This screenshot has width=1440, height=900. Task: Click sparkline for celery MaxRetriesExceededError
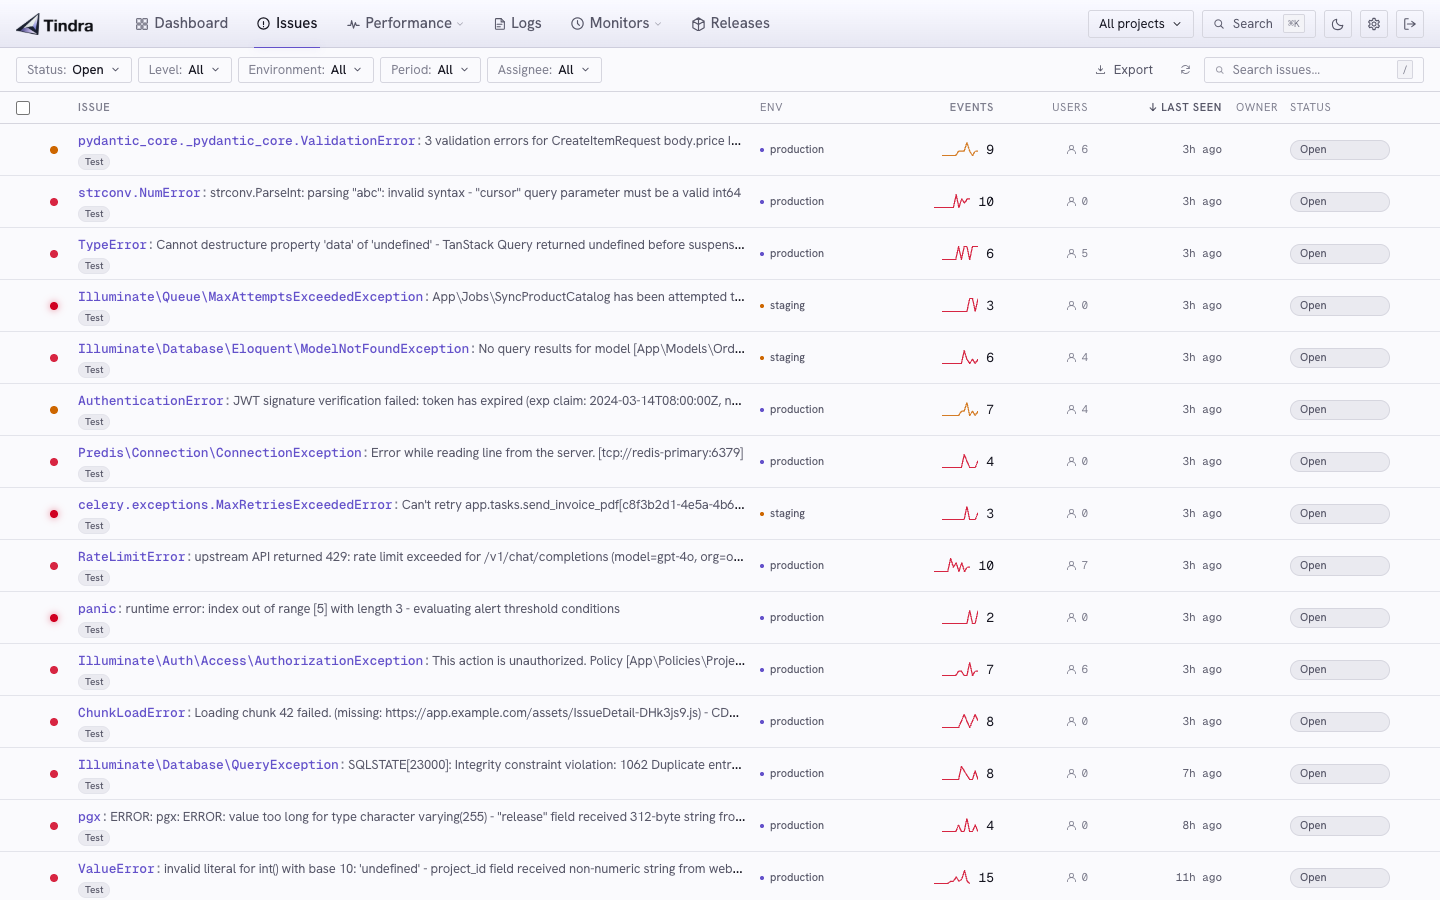click(960, 513)
